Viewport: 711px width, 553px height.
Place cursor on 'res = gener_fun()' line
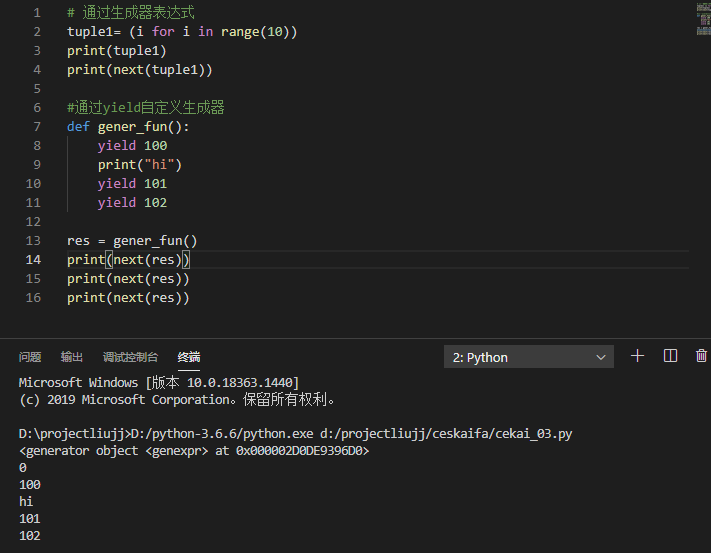[x=132, y=241]
